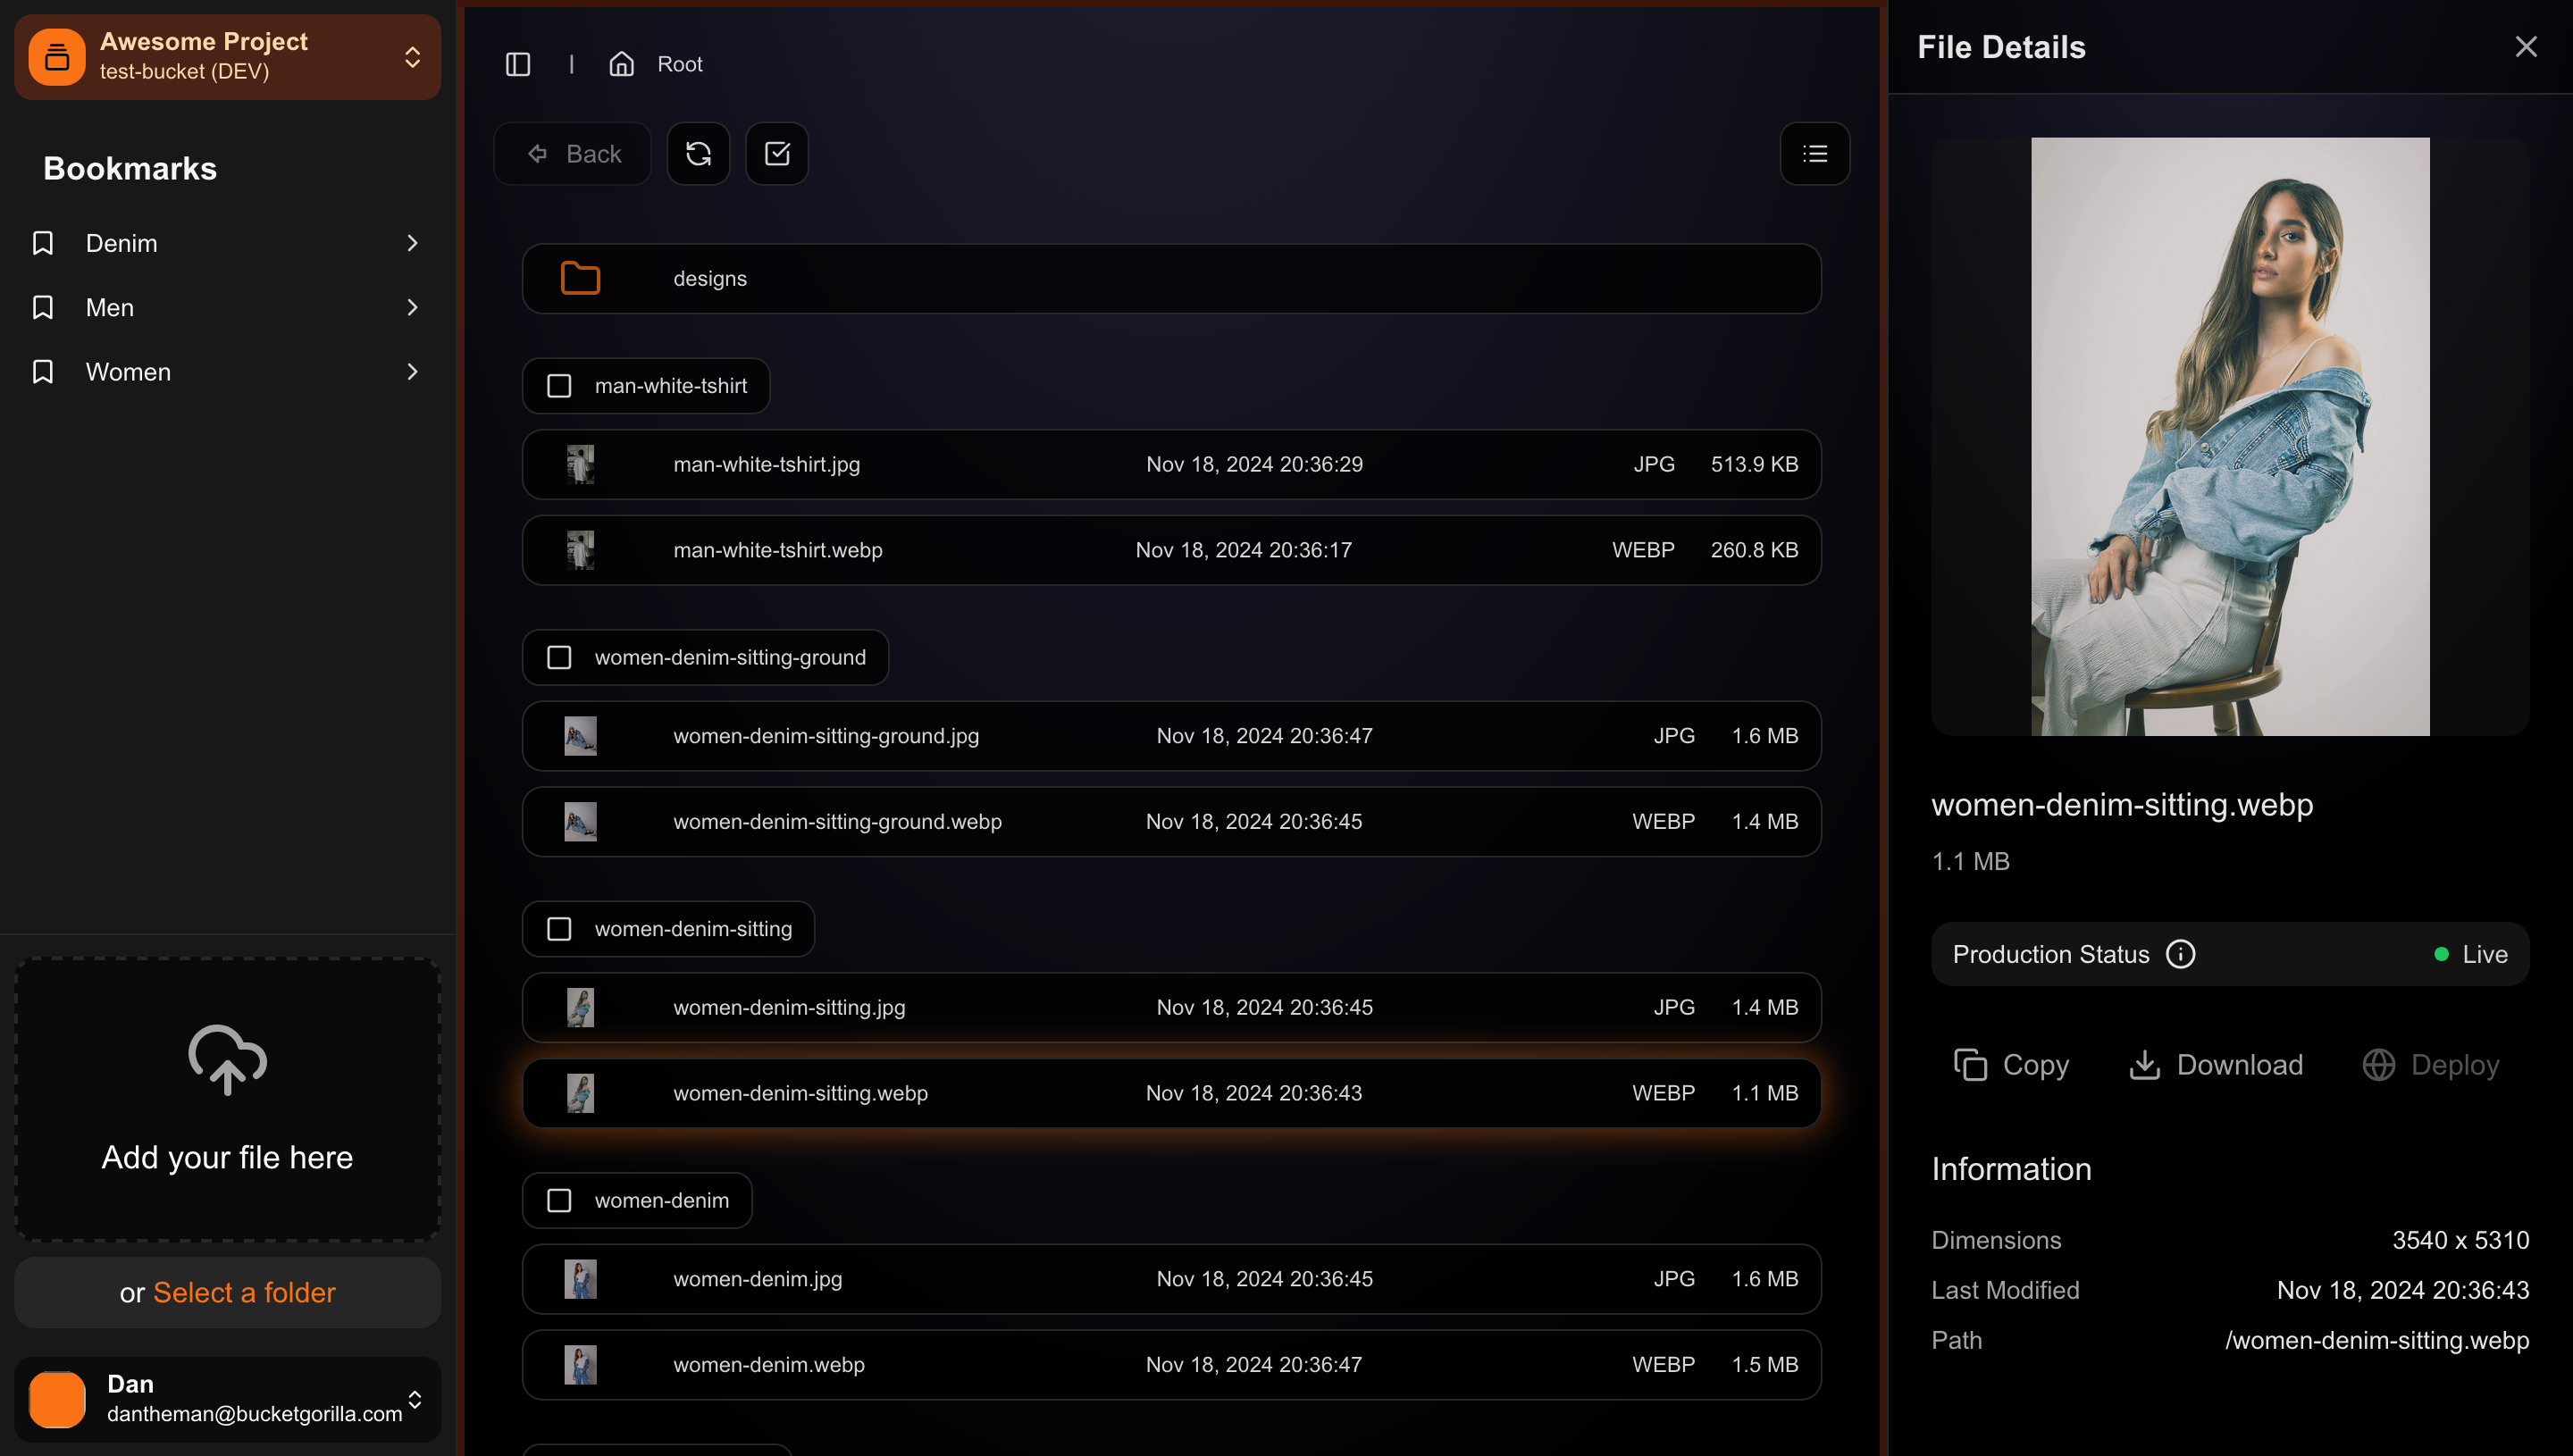Click the 513.9 KB size cell

(1754, 464)
